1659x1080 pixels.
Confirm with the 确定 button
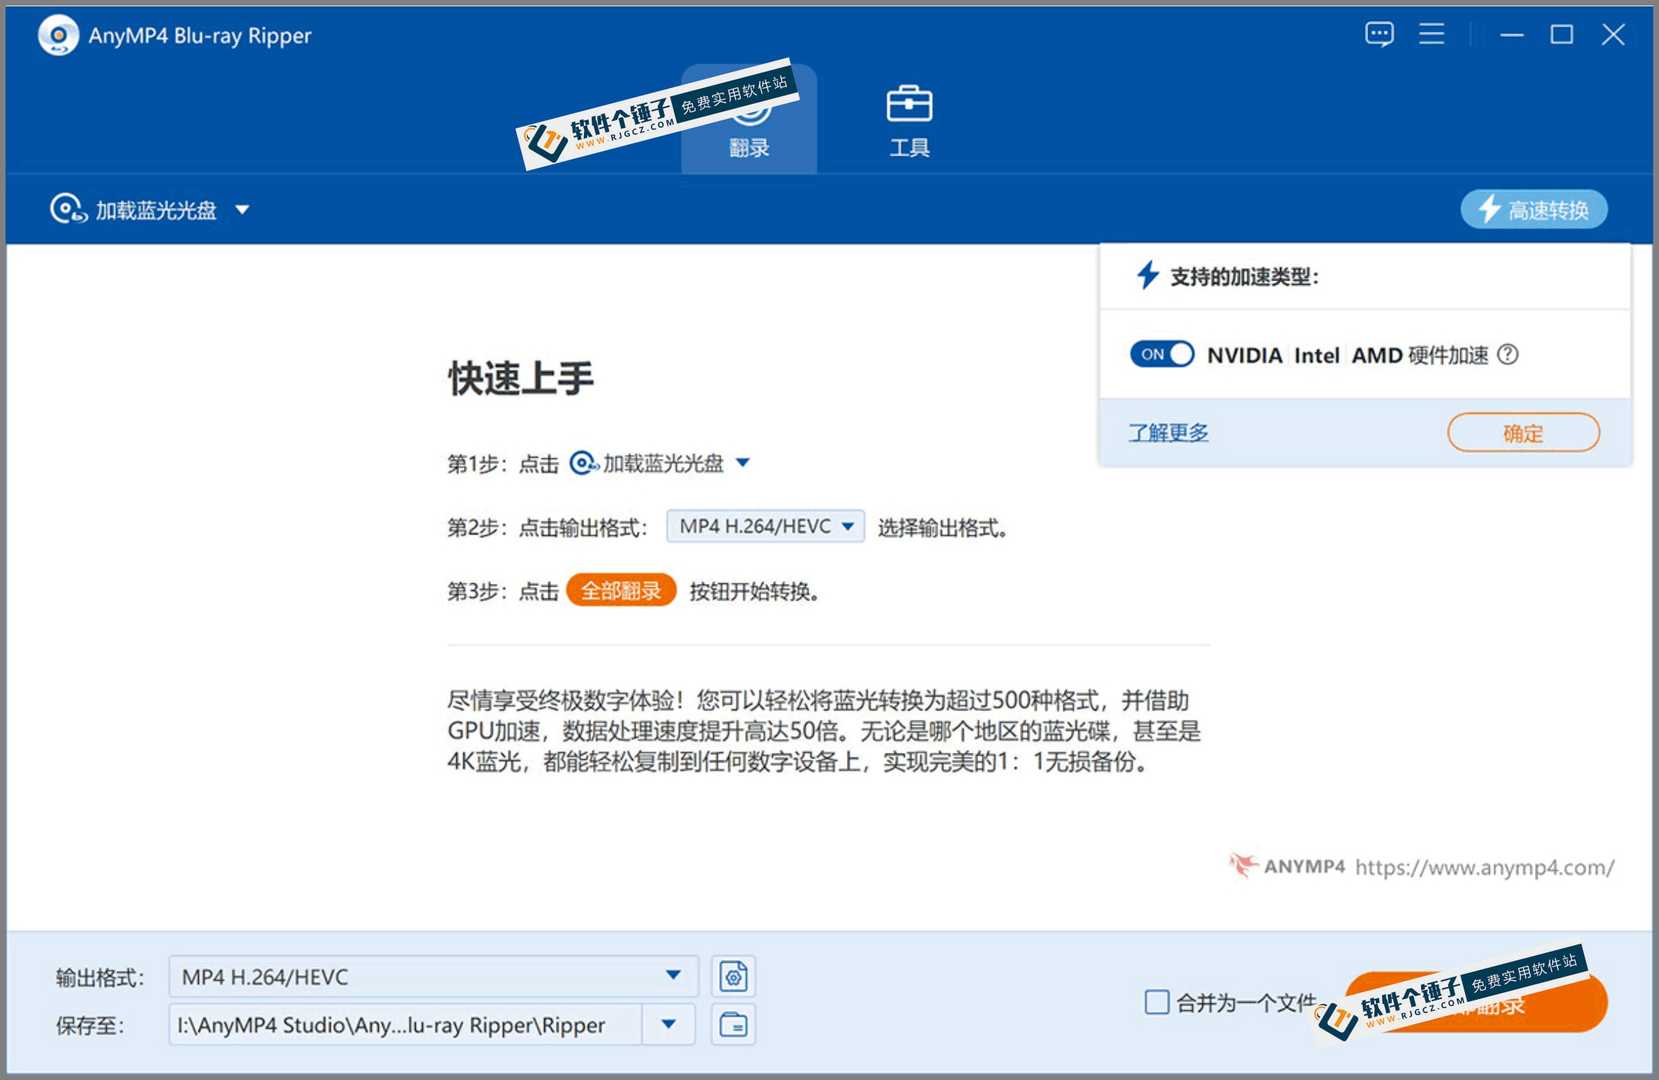(1523, 433)
